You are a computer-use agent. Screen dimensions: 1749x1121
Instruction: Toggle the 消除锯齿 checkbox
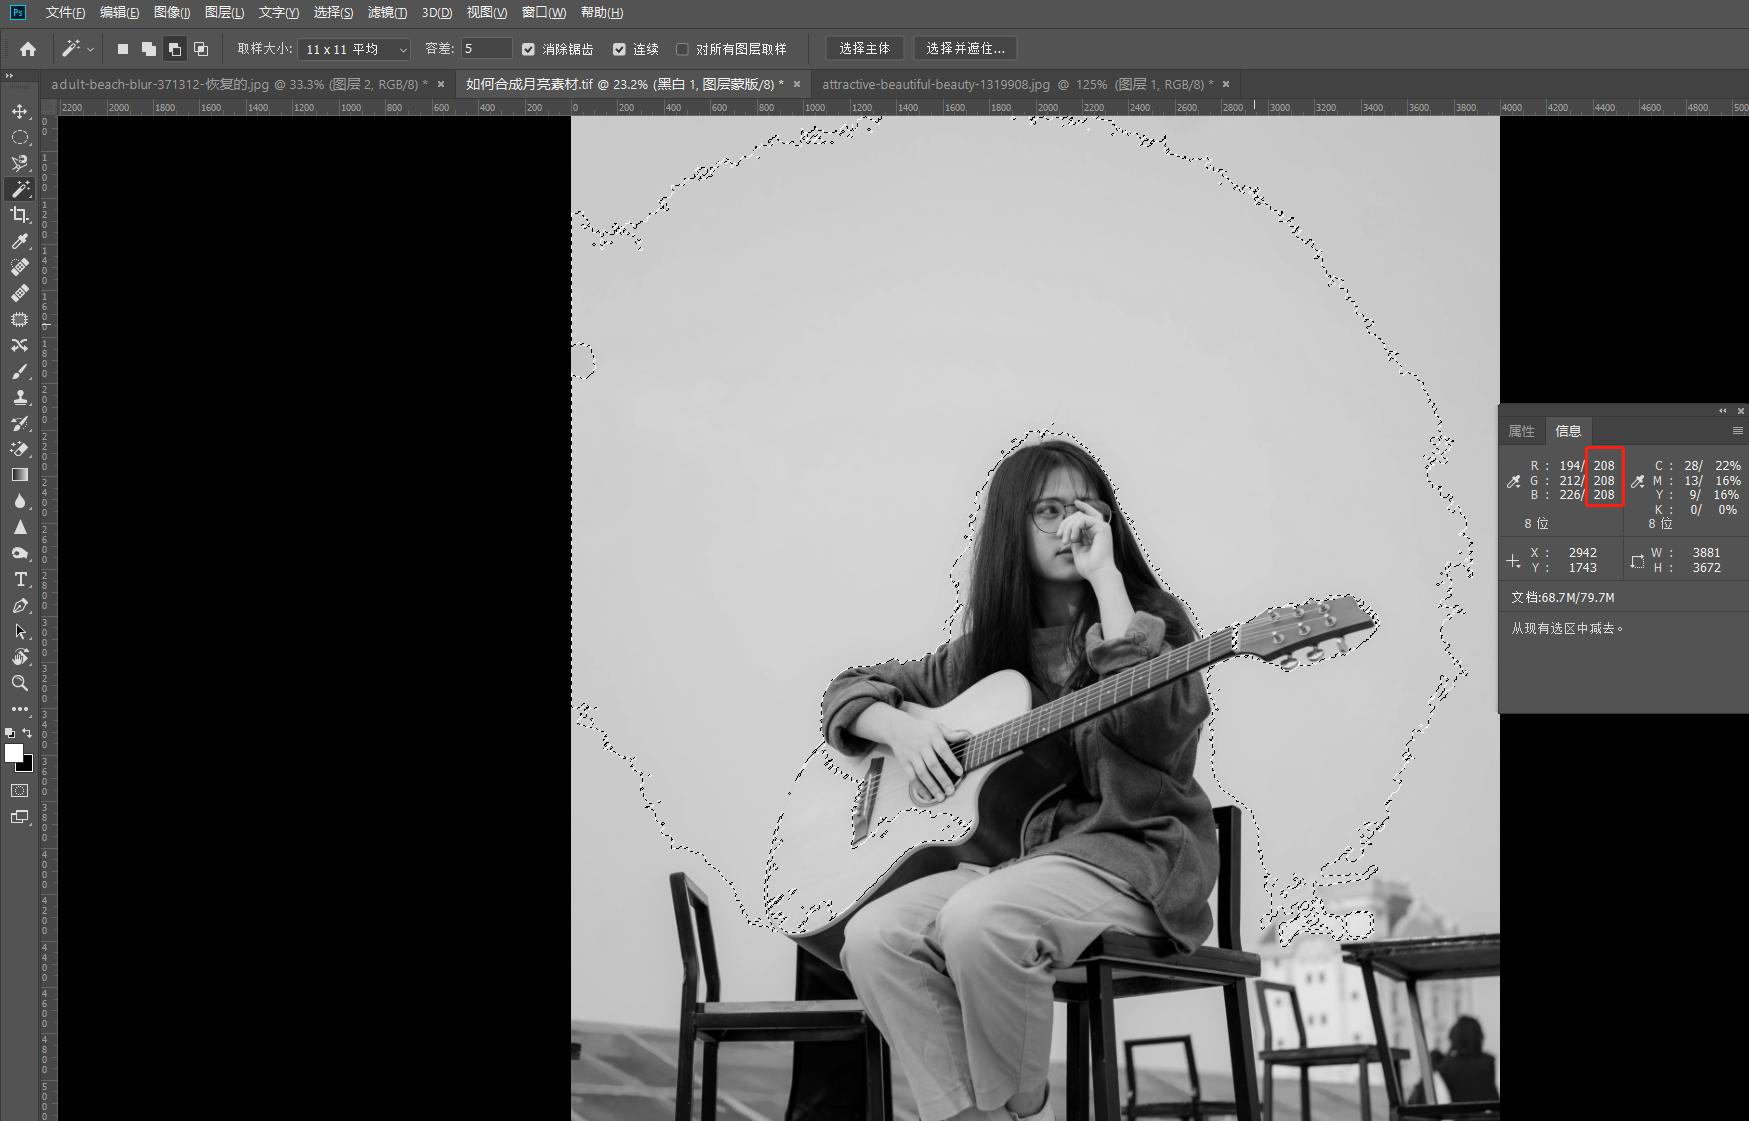(x=529, y=49)
